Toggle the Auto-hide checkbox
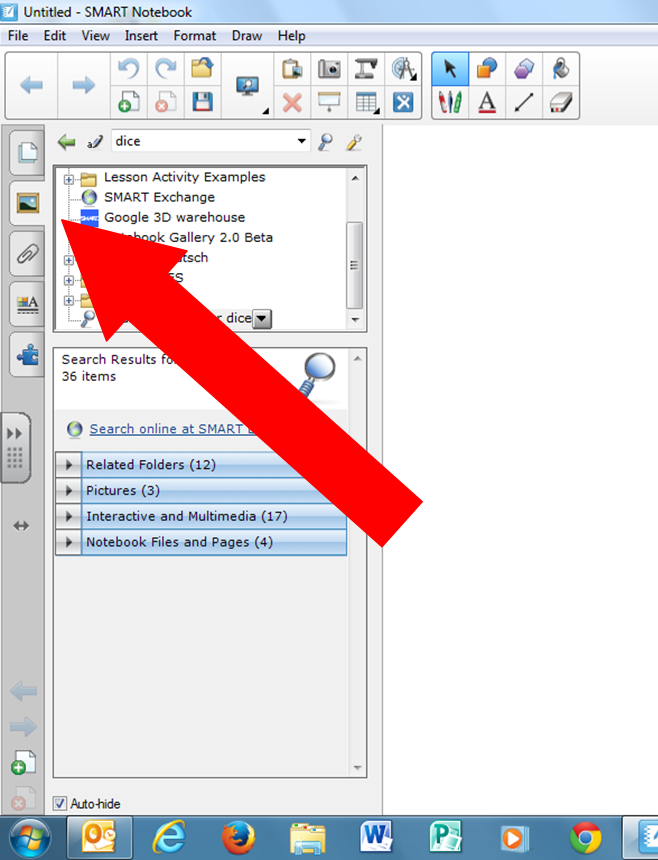The image size is (658, 860). coord(60,804)
